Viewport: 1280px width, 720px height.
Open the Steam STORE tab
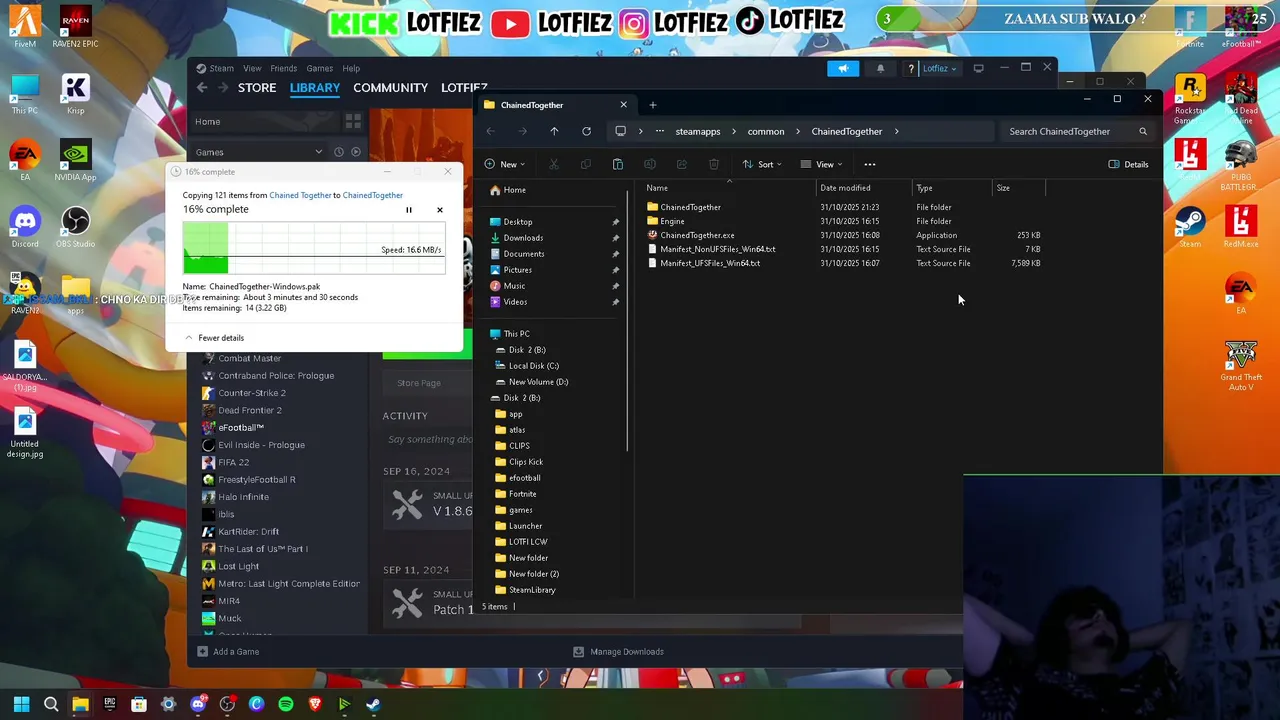point(257,88)
